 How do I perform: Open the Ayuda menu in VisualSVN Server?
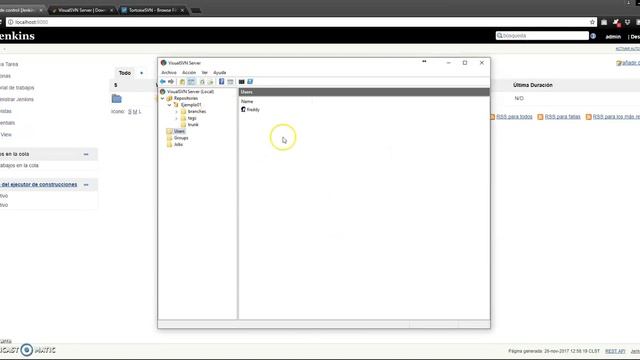pyautogui.click(x=220, y=72)
